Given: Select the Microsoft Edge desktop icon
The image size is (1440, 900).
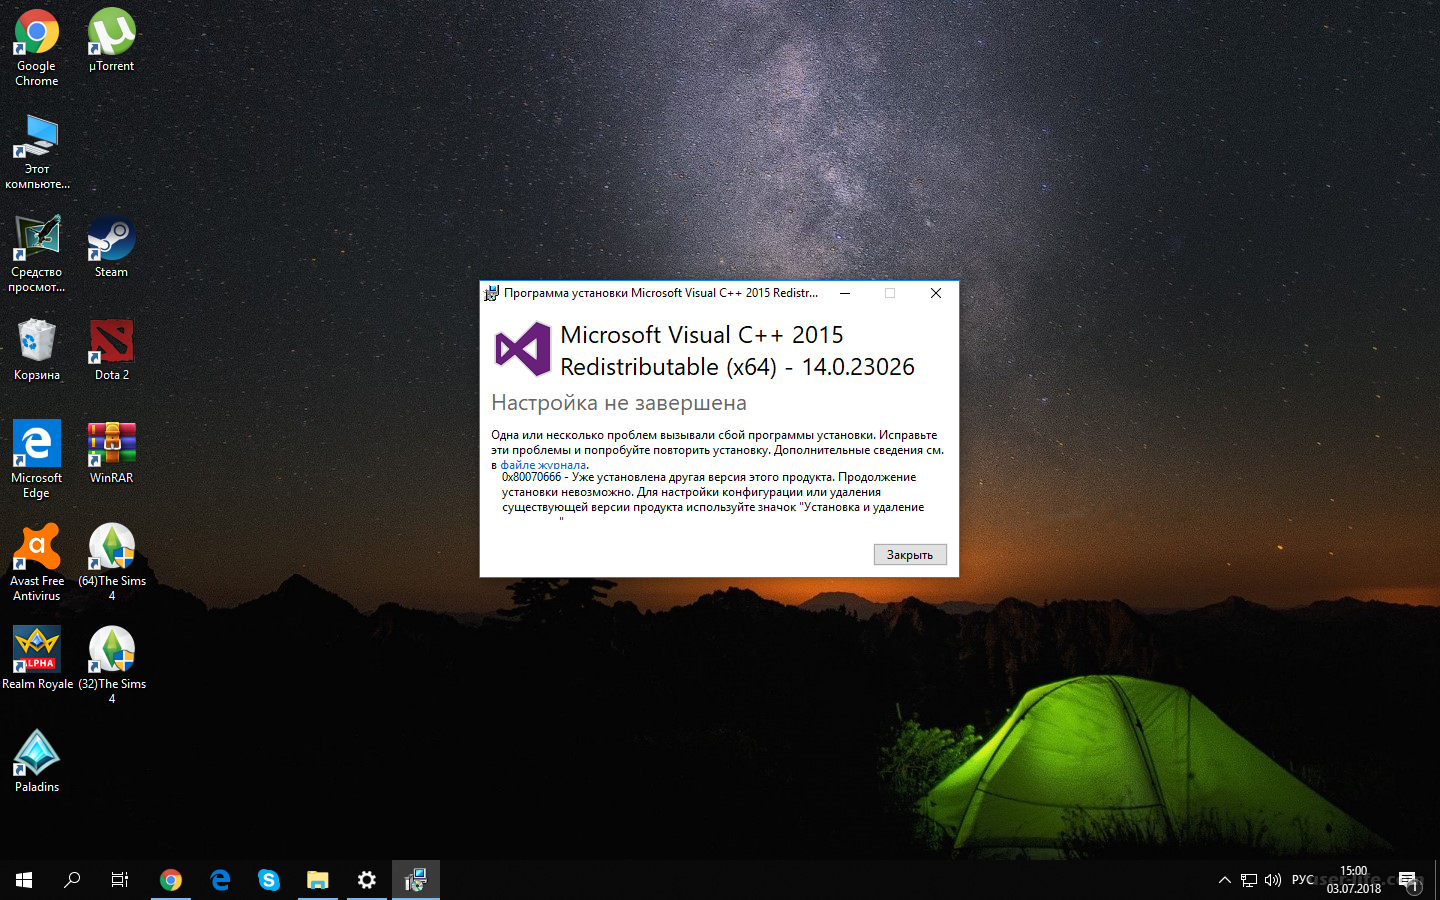Looking at the screenshot, I should coord(37,460).
